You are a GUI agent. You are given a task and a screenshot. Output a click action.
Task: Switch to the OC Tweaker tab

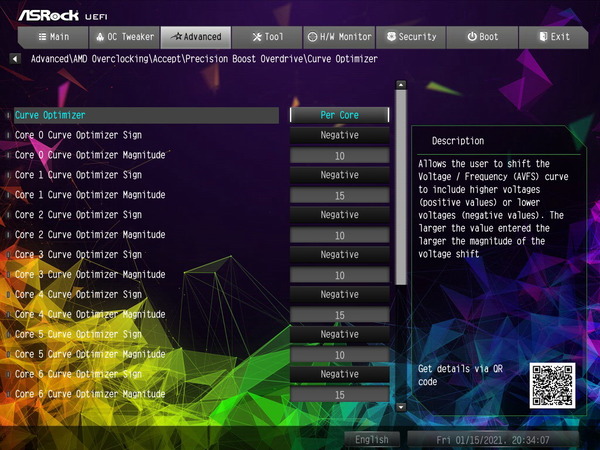(x=123, y=37)
